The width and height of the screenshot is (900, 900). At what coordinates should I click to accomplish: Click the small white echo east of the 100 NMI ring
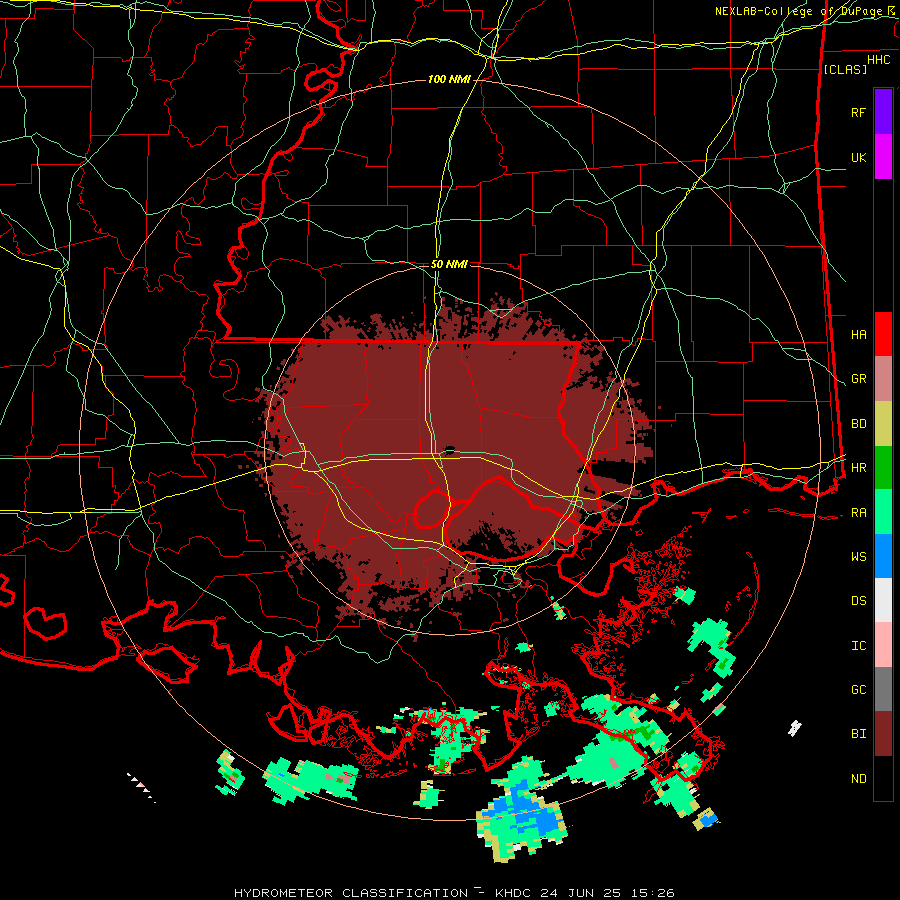[795, 728]
